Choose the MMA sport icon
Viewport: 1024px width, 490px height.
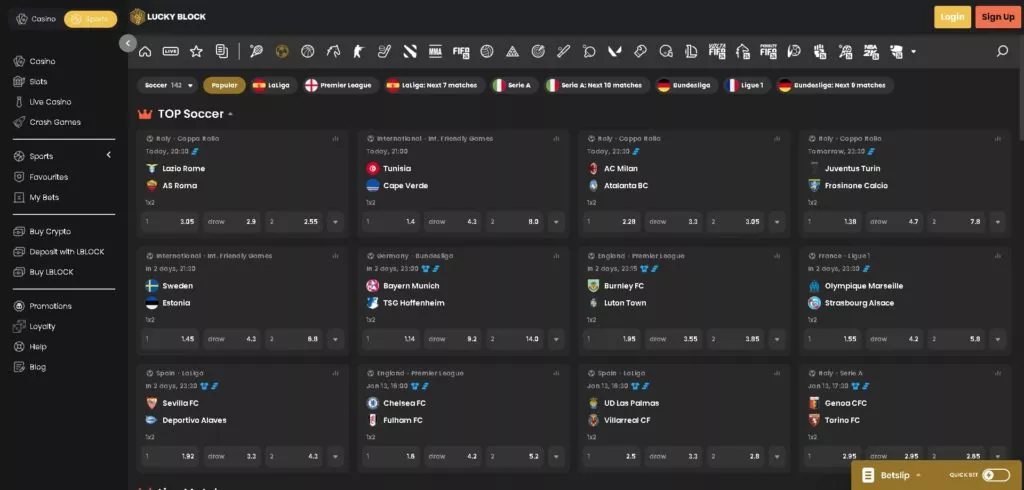click(x=435, y=51)
